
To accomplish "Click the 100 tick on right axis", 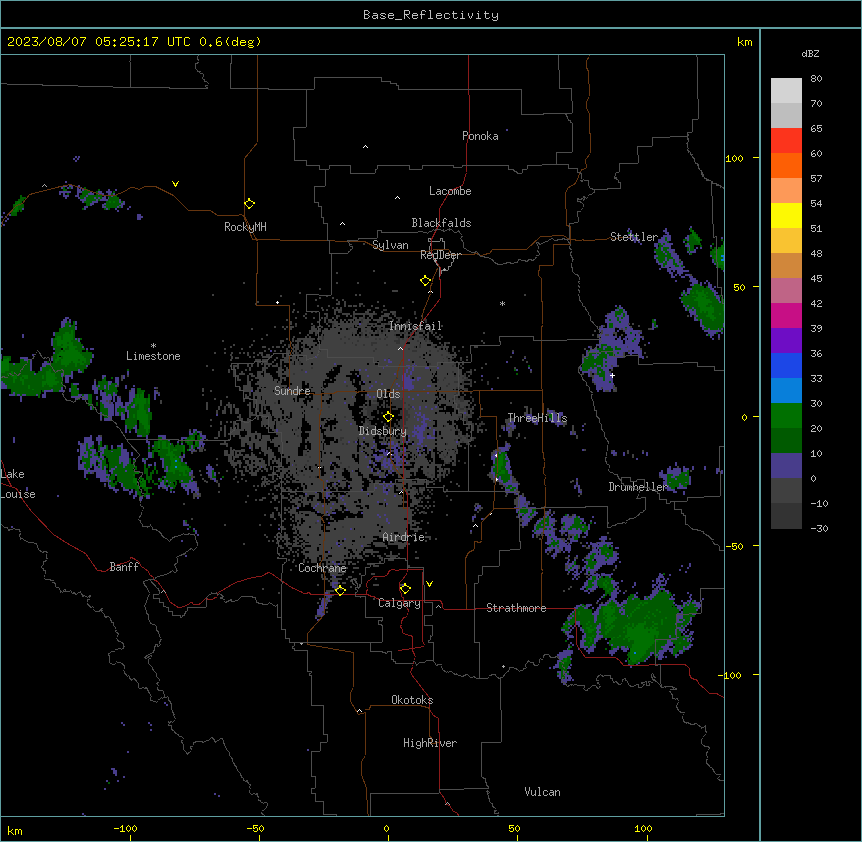I will (x=734, y=158).
